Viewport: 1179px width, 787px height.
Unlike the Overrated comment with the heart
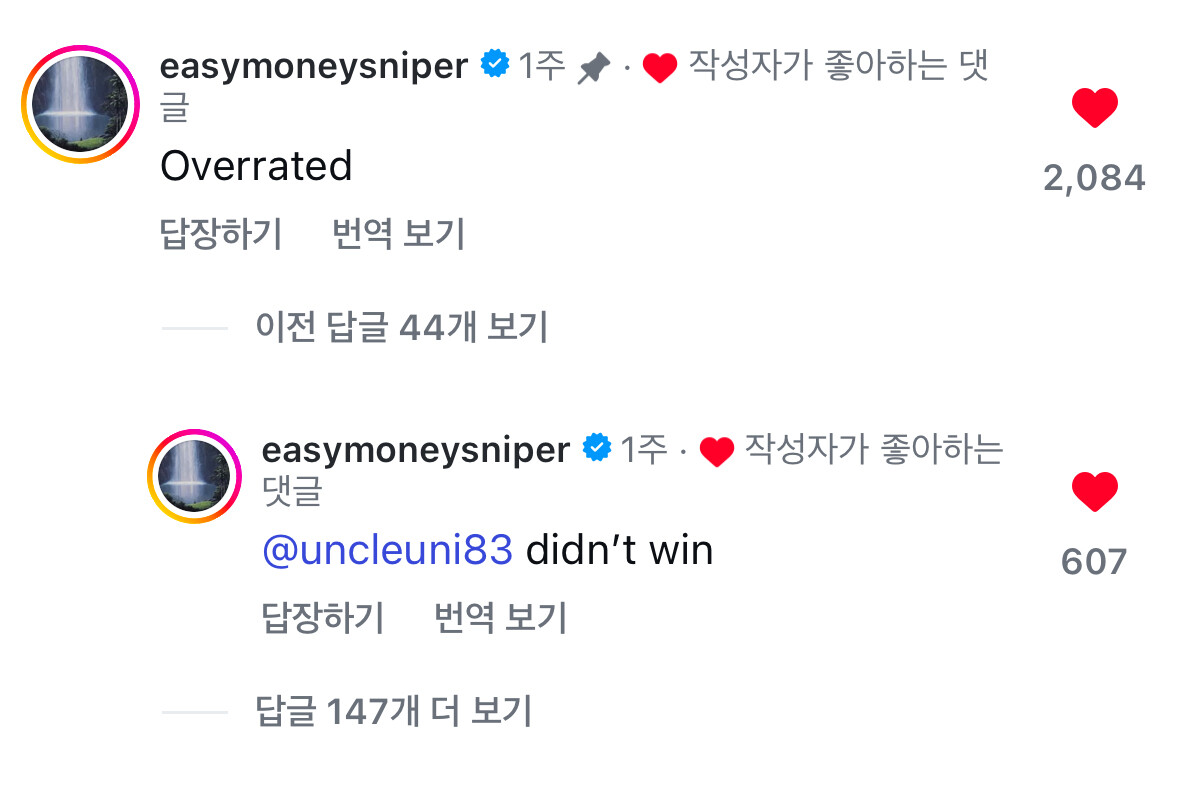pyautogui.click(x=1094, y=108)
